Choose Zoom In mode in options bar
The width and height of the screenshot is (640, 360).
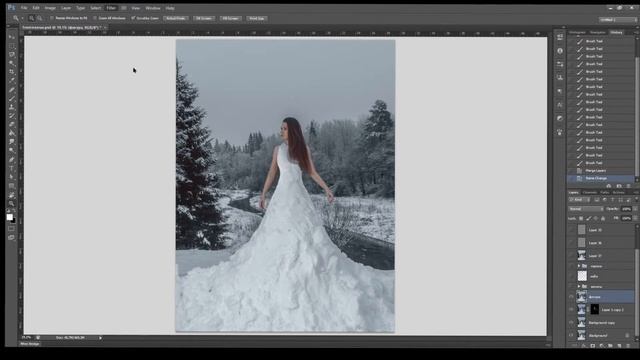tap(31, 18)
